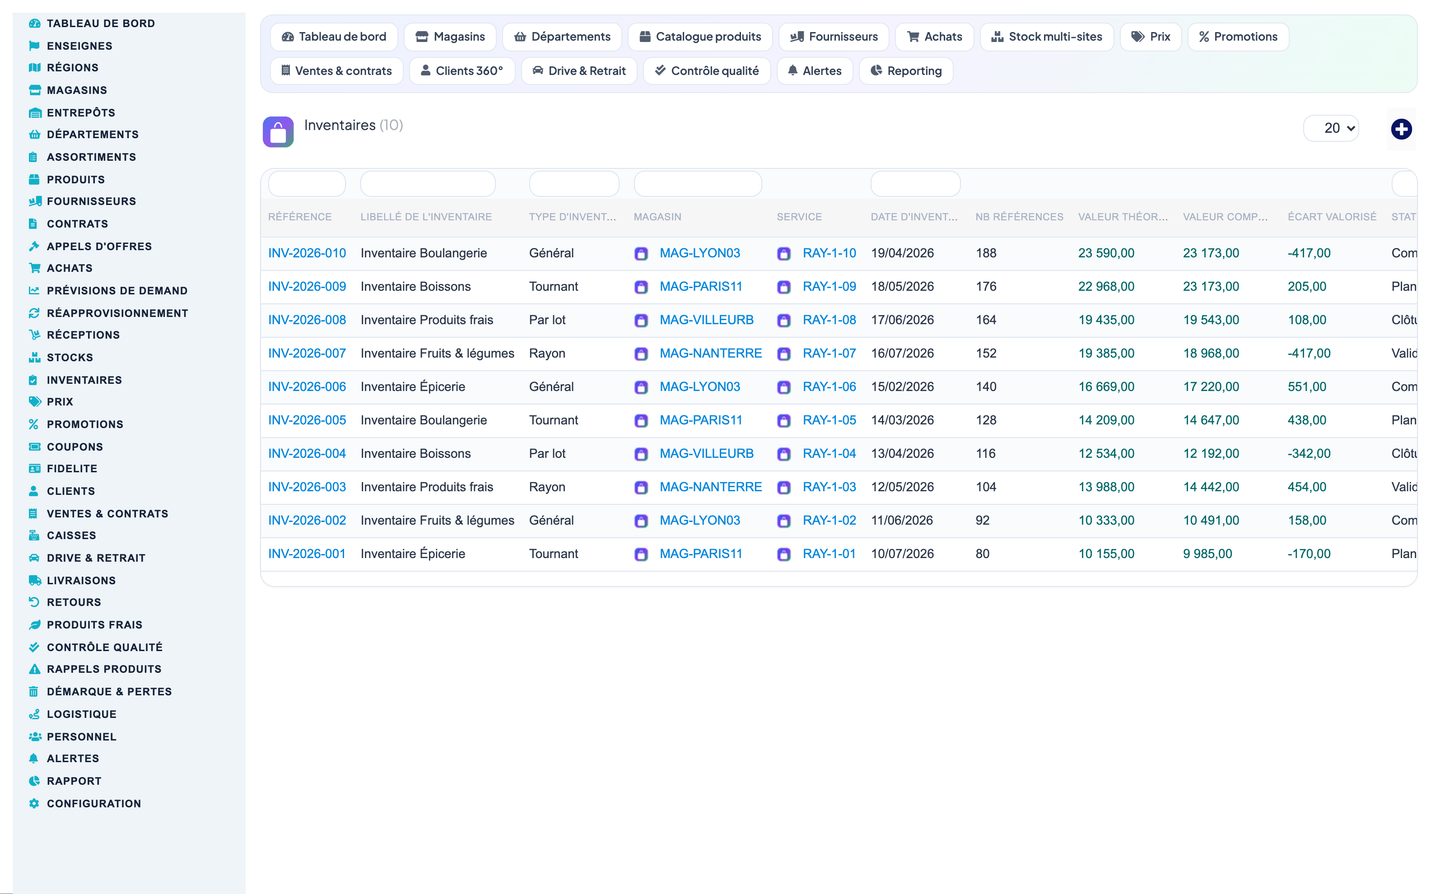
Task: Click the Entrepôts warehouse icon in sidebar
Action: pos(35,113)
